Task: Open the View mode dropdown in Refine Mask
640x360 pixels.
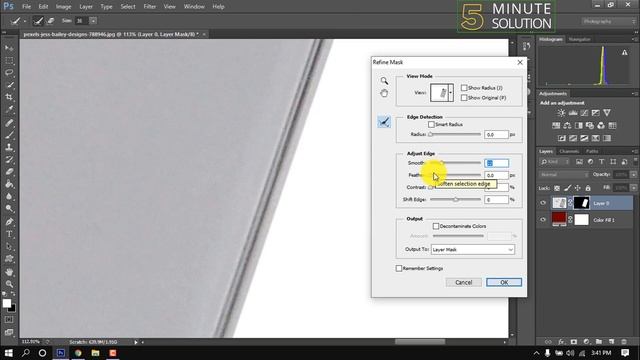Action: 451,93
